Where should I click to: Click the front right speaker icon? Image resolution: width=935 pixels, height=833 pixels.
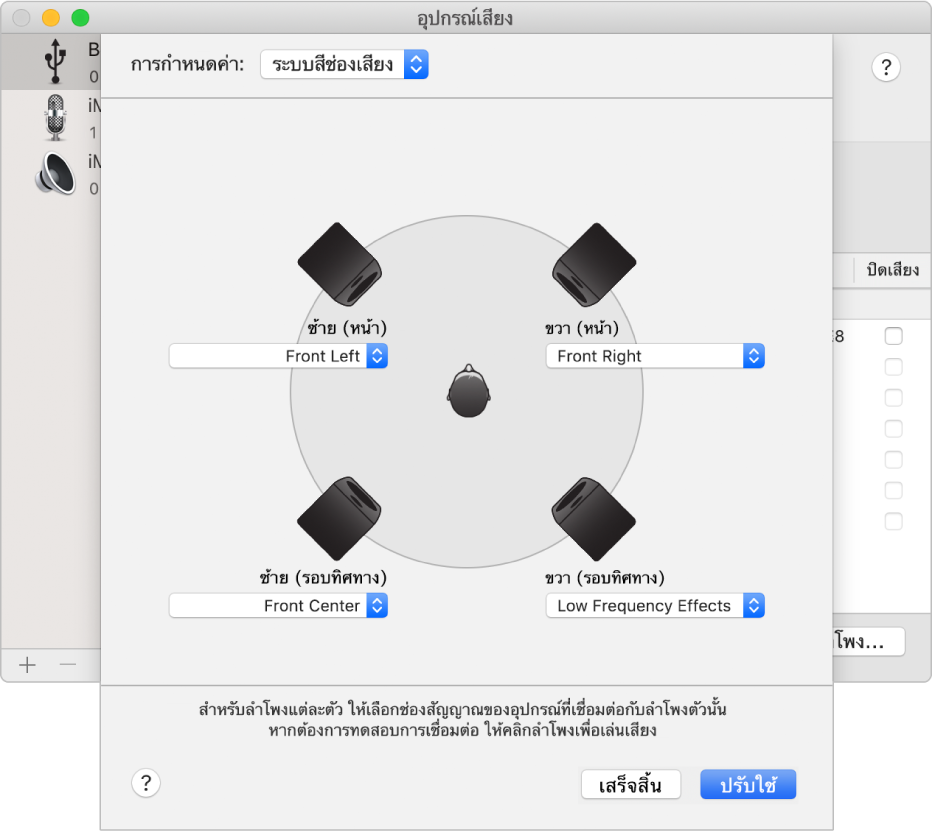pyautogui.click(x=595, y=263)
